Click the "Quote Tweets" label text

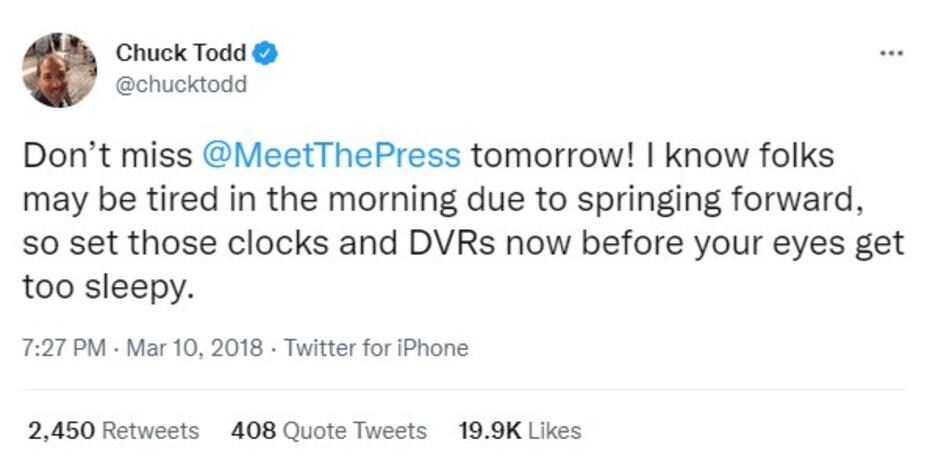click(353, 431)
